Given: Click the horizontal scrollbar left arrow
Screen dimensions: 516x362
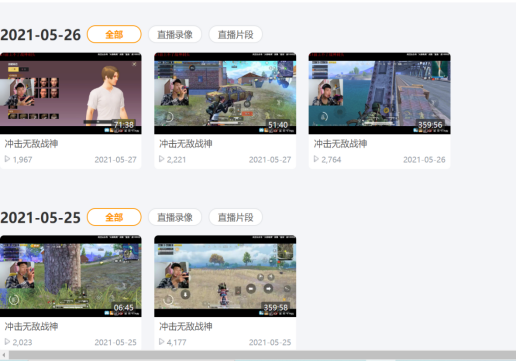Looking at the screenshot, I should [x=4, y=355].
